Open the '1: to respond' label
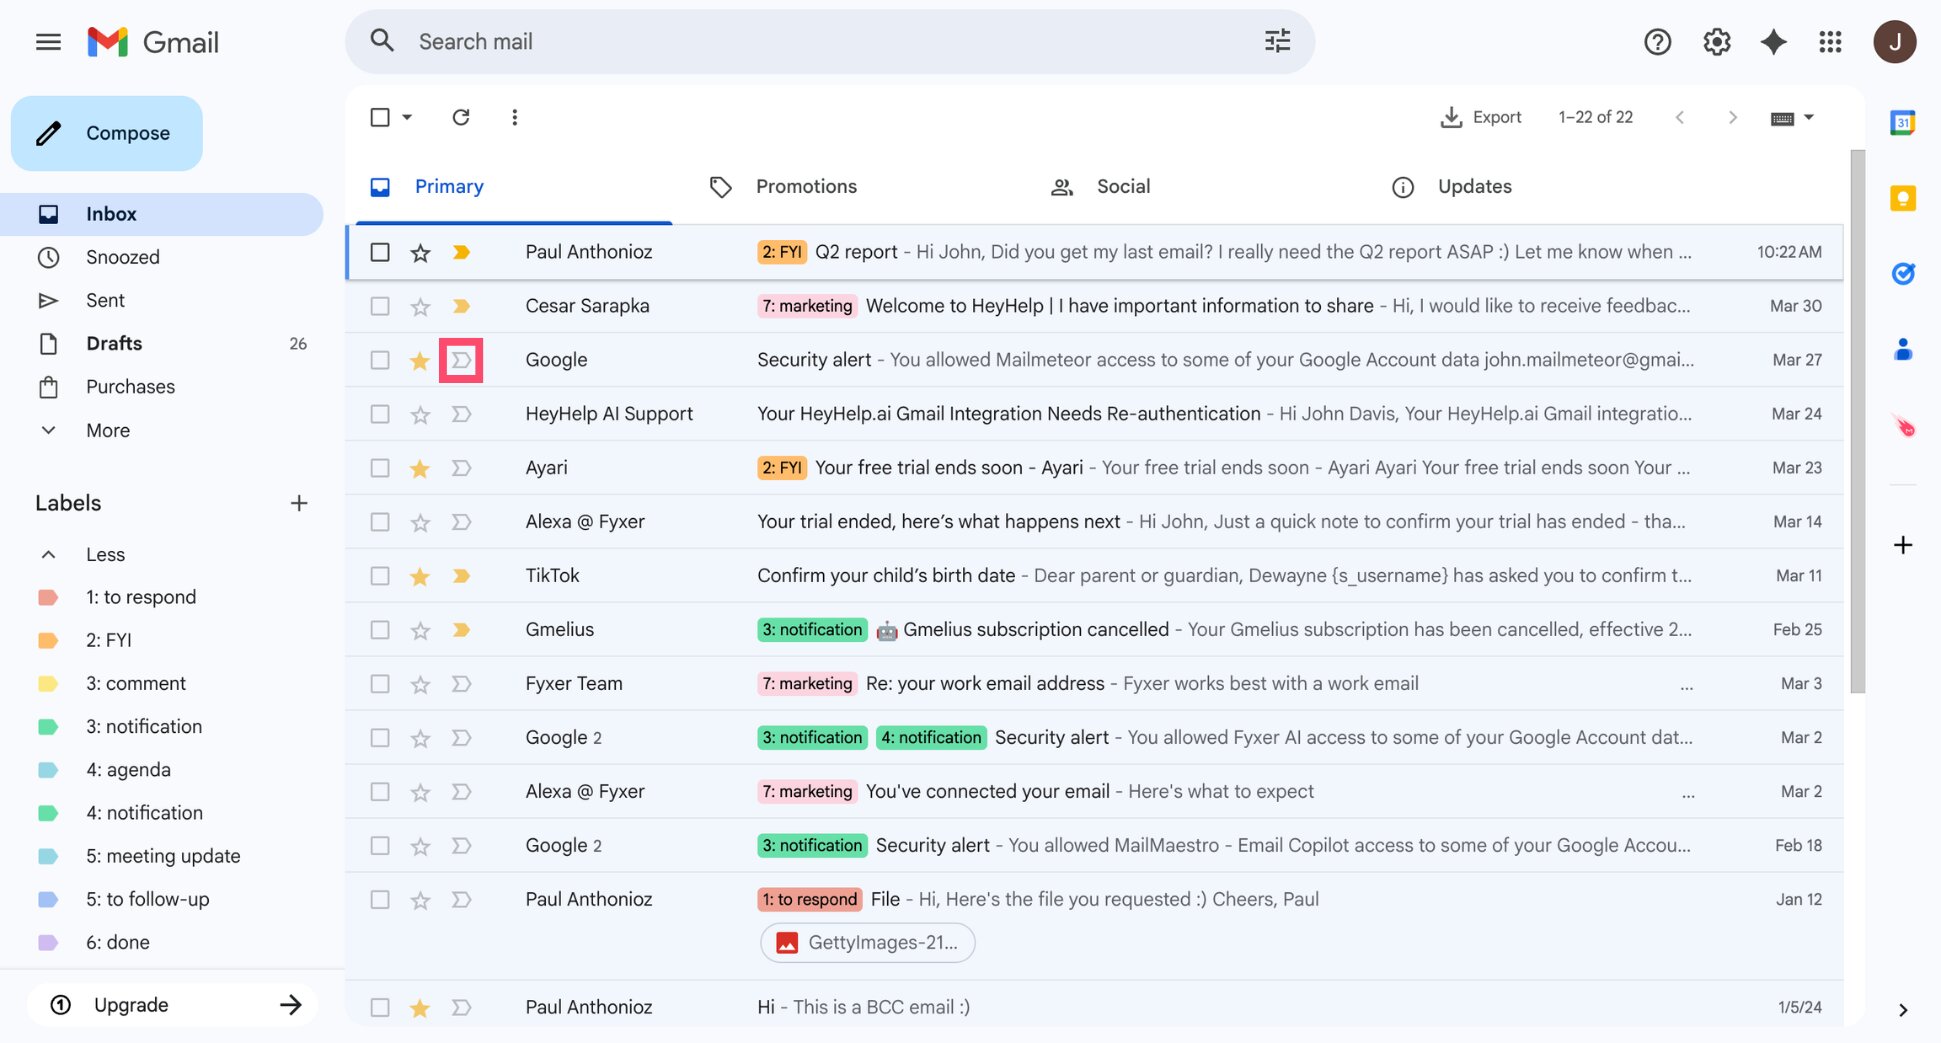The height and width of the screenshot is (1043, 1941). (x=140, y=597)
